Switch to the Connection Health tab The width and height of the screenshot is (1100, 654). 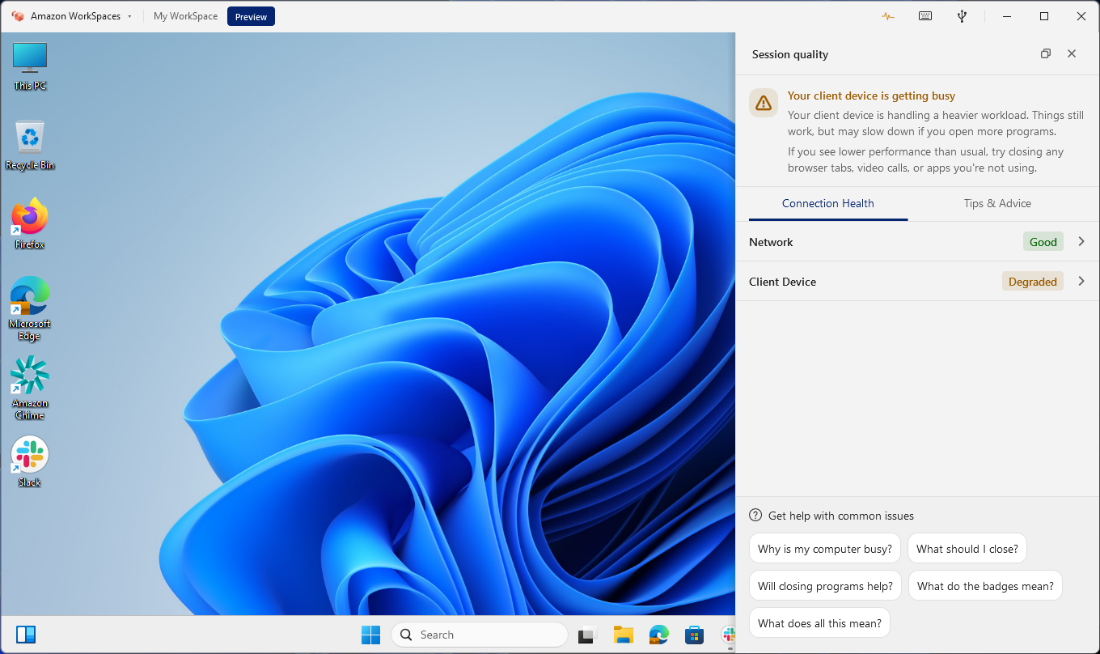point(828,203)
